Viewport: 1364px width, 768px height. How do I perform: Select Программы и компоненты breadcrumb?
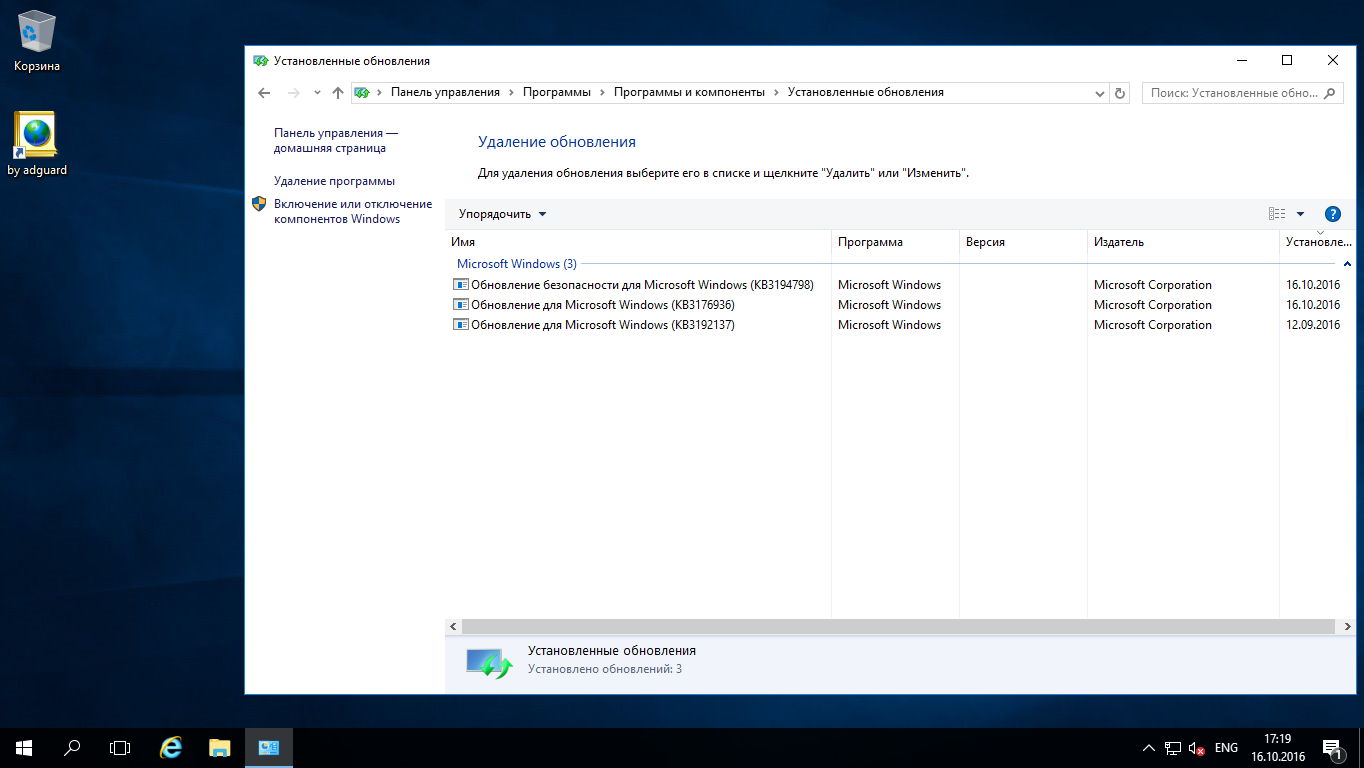coord(689,92)
